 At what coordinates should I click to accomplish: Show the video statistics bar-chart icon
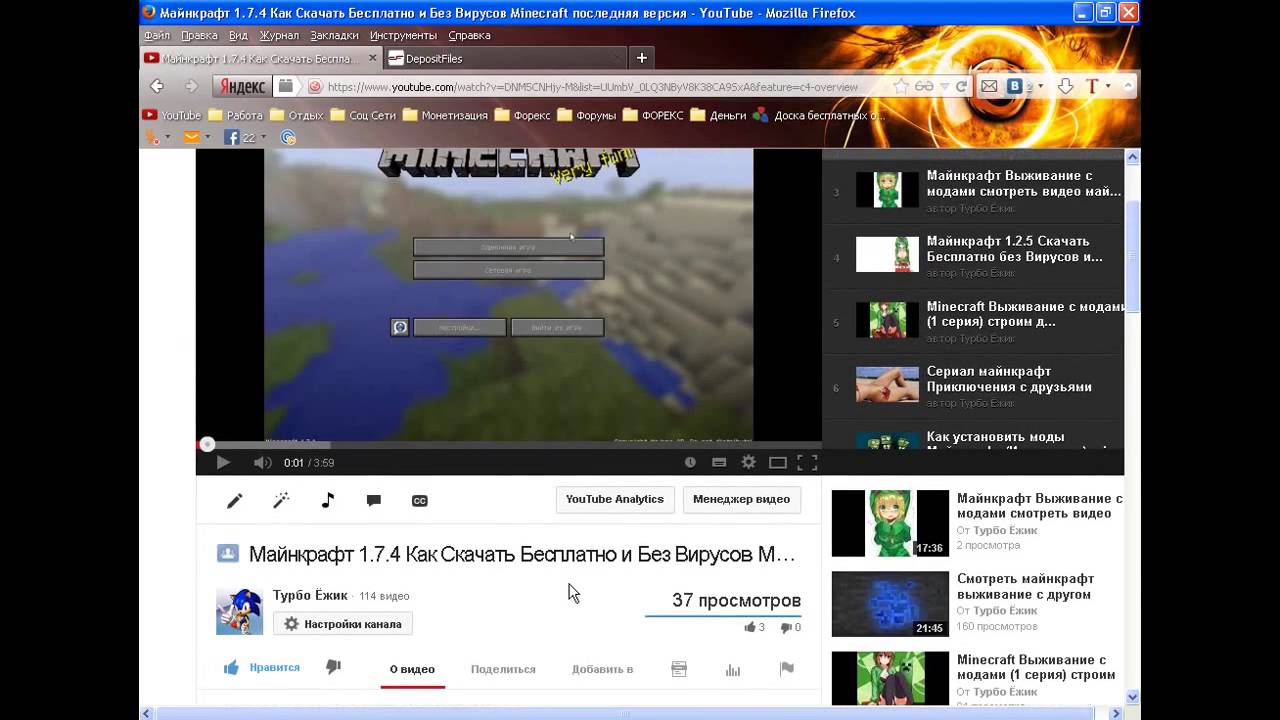click(733, 669)
